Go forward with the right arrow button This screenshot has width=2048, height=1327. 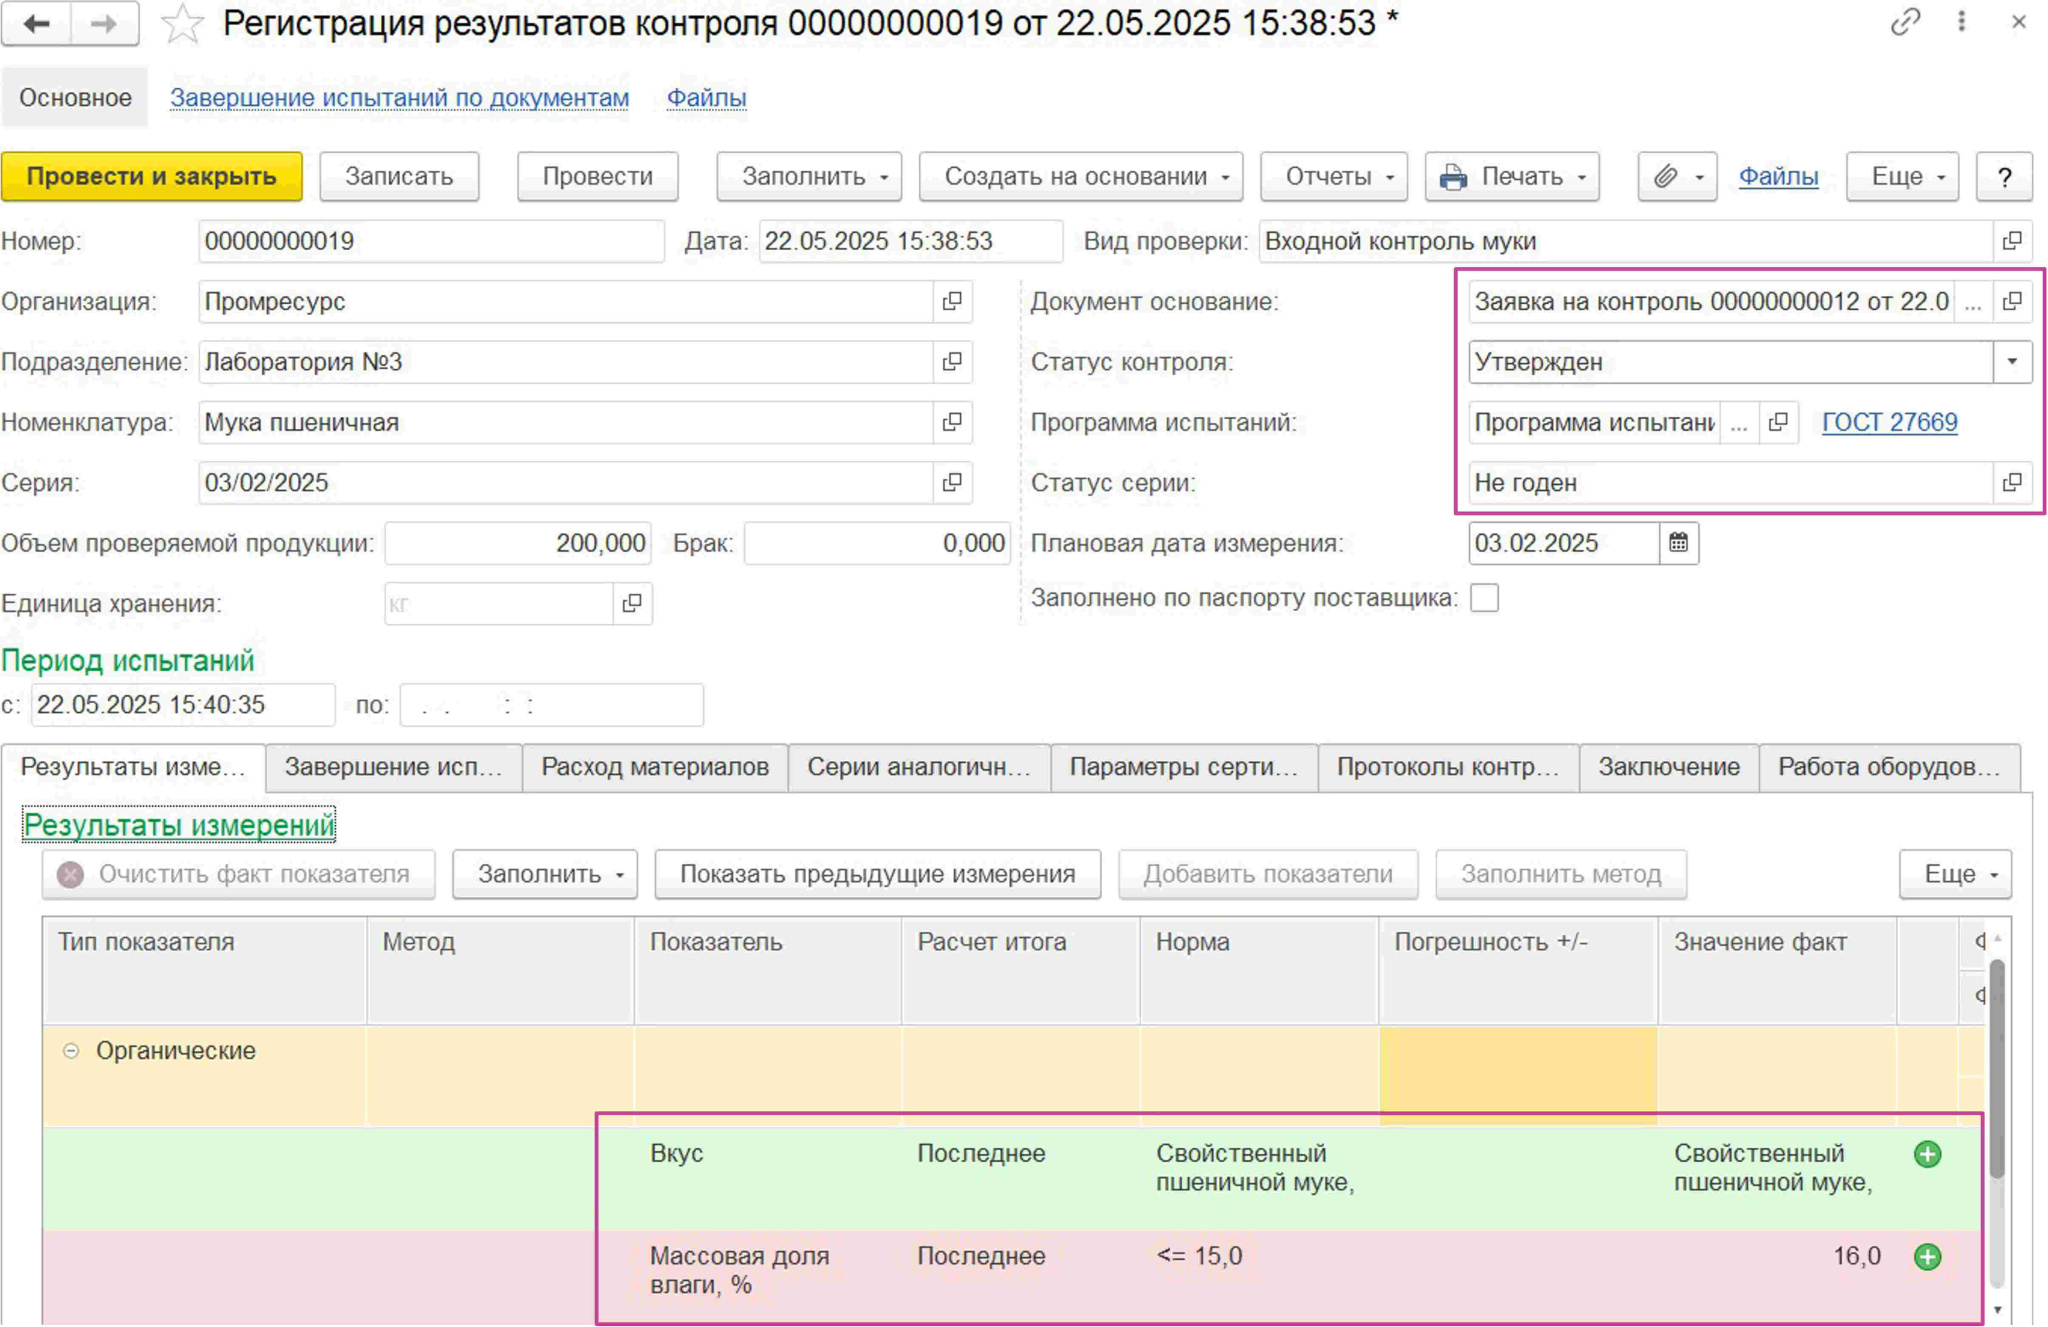click(x=104, y=22)
